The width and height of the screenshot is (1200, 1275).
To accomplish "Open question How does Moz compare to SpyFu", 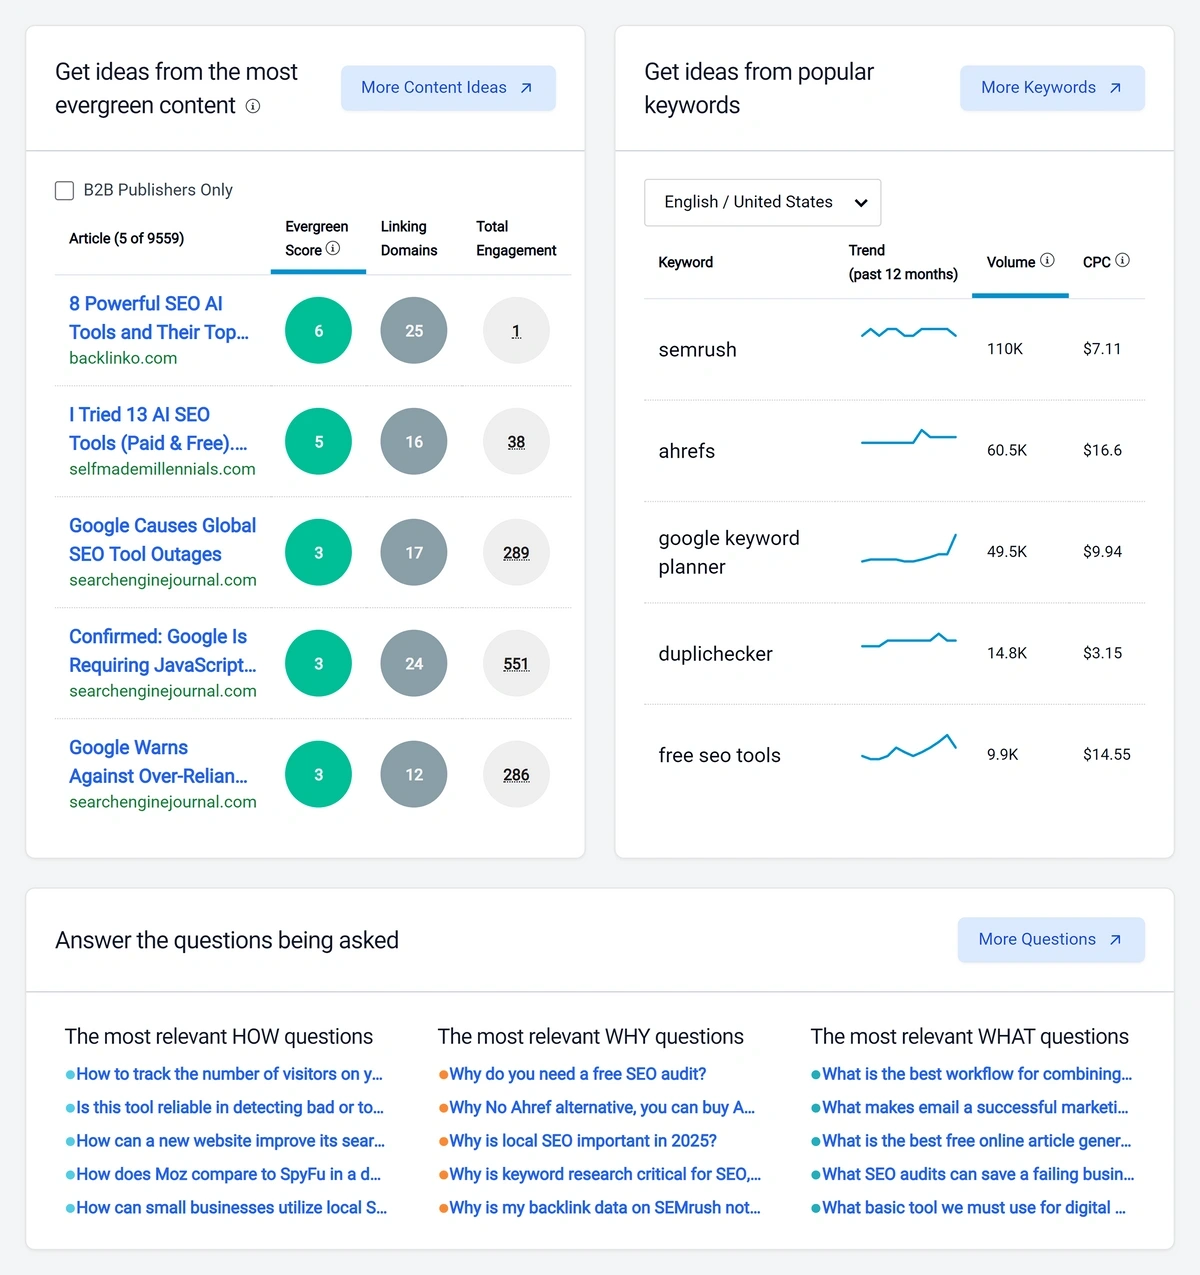I will 228,1174.
